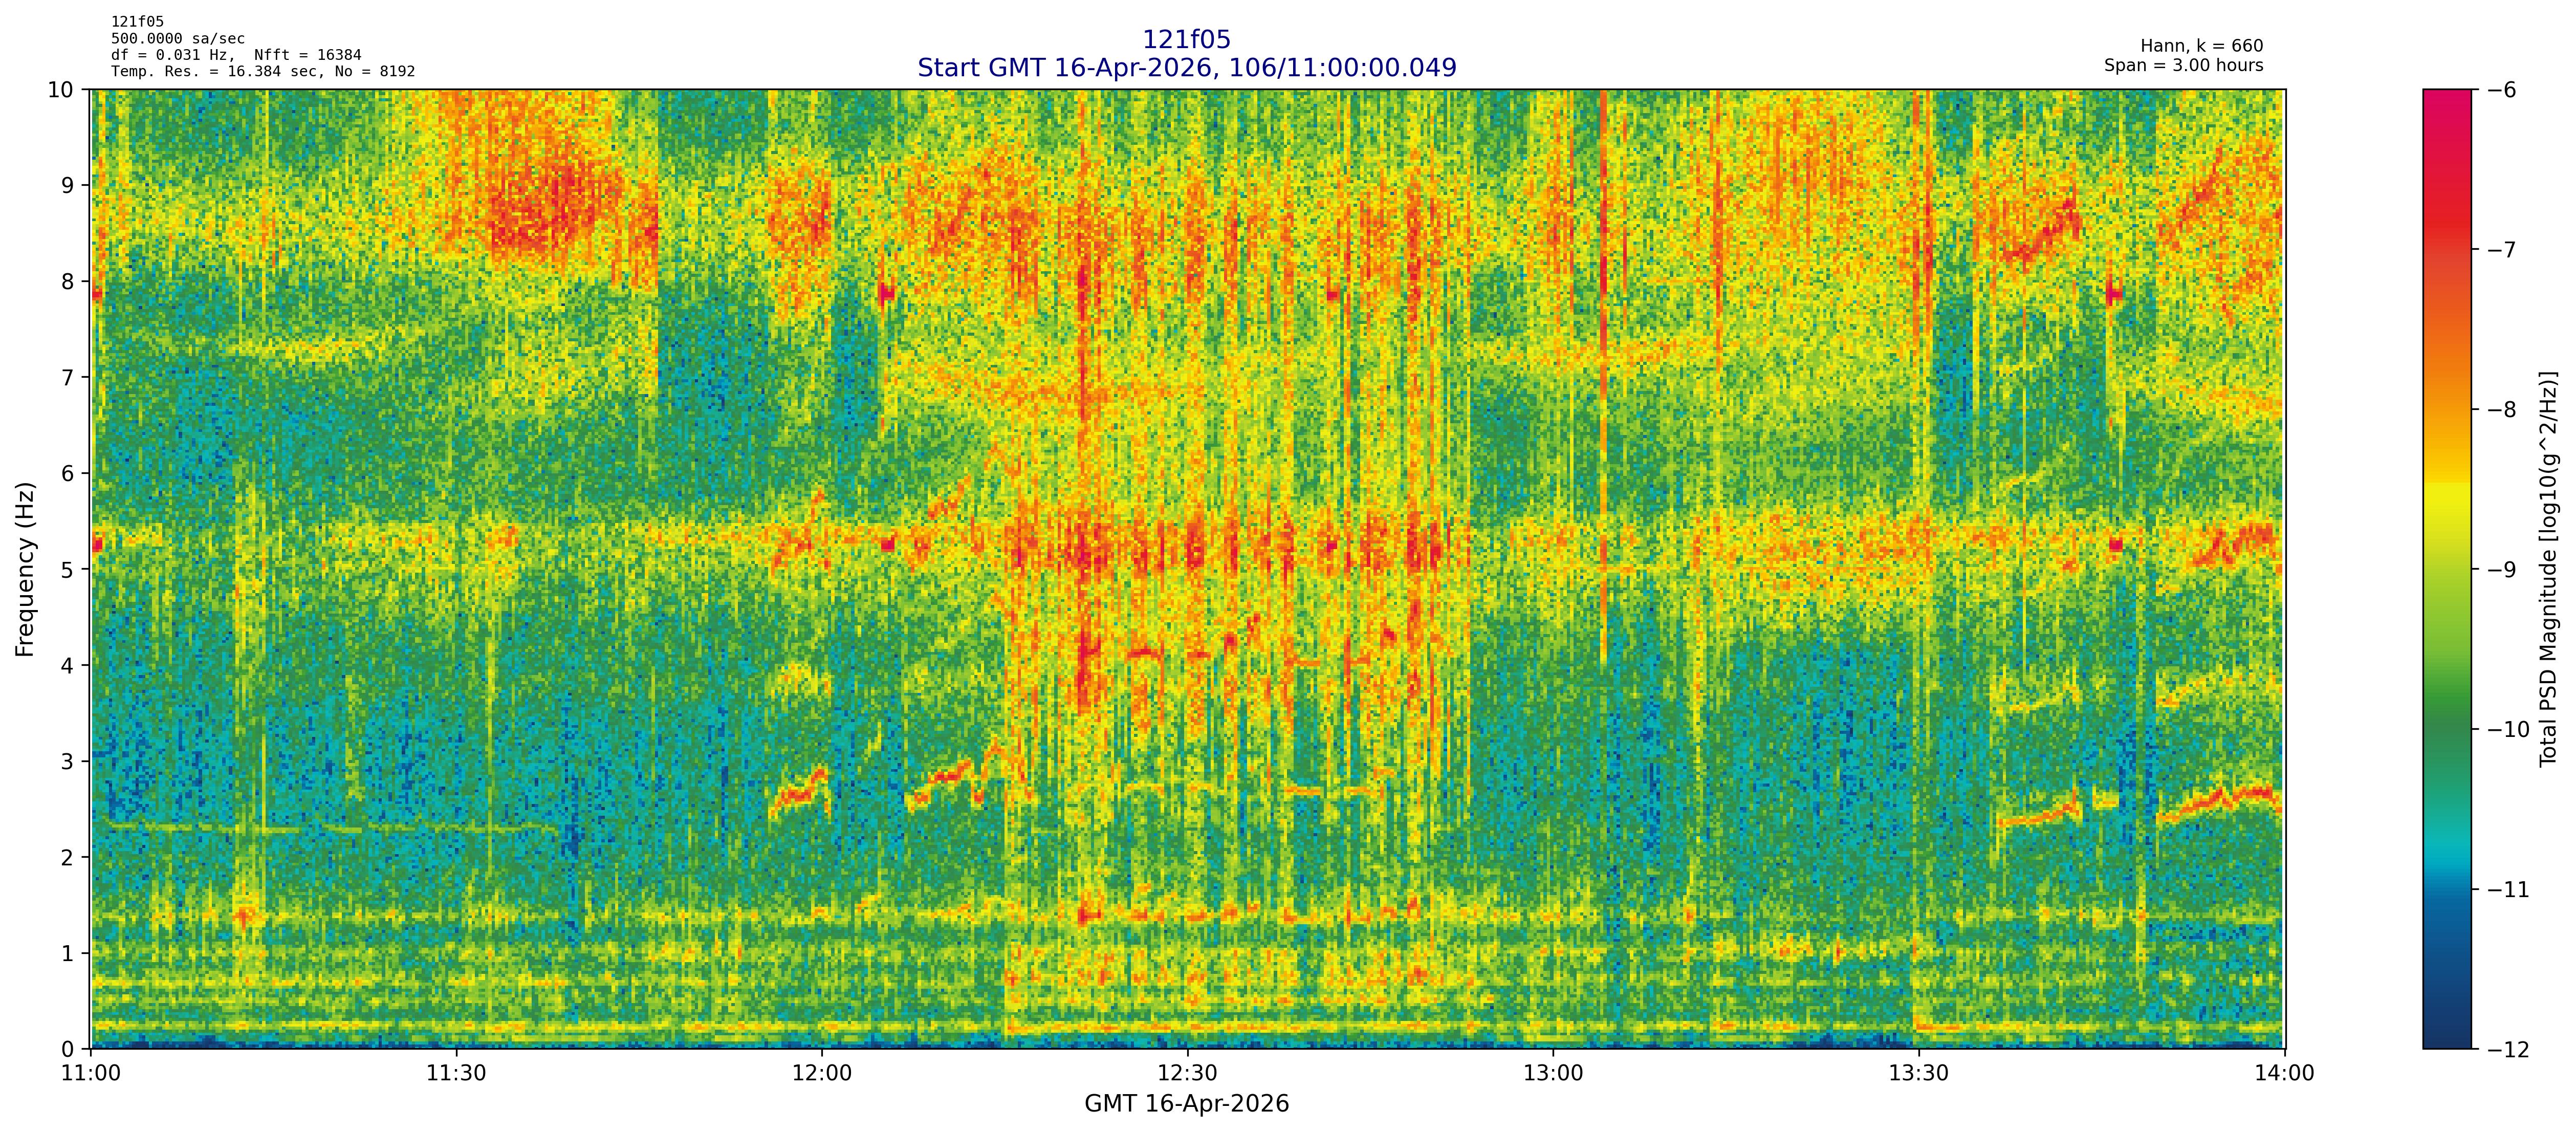Click the Start GMT 16-Apr-2026 subtitle
The height and width of the screenshot is (1132, 2576).
(x=1186, y=68)
